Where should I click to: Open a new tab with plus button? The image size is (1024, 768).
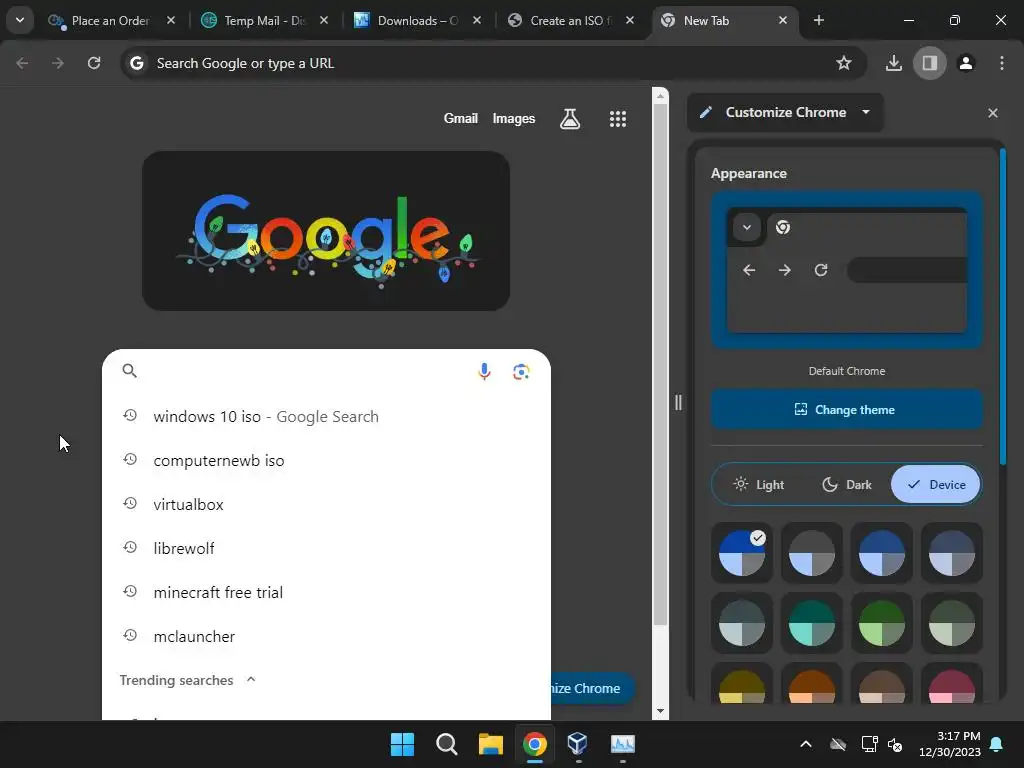(x=818, y=20)
